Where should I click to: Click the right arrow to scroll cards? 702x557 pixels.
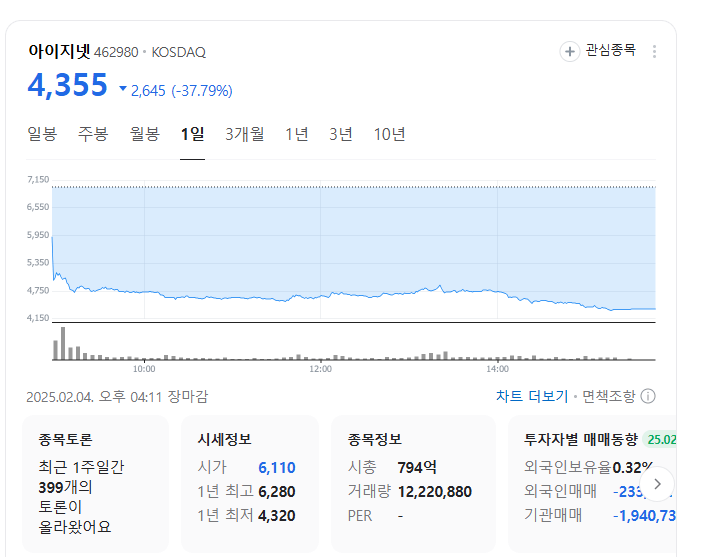pyautogui.click(x=657, y=483)
